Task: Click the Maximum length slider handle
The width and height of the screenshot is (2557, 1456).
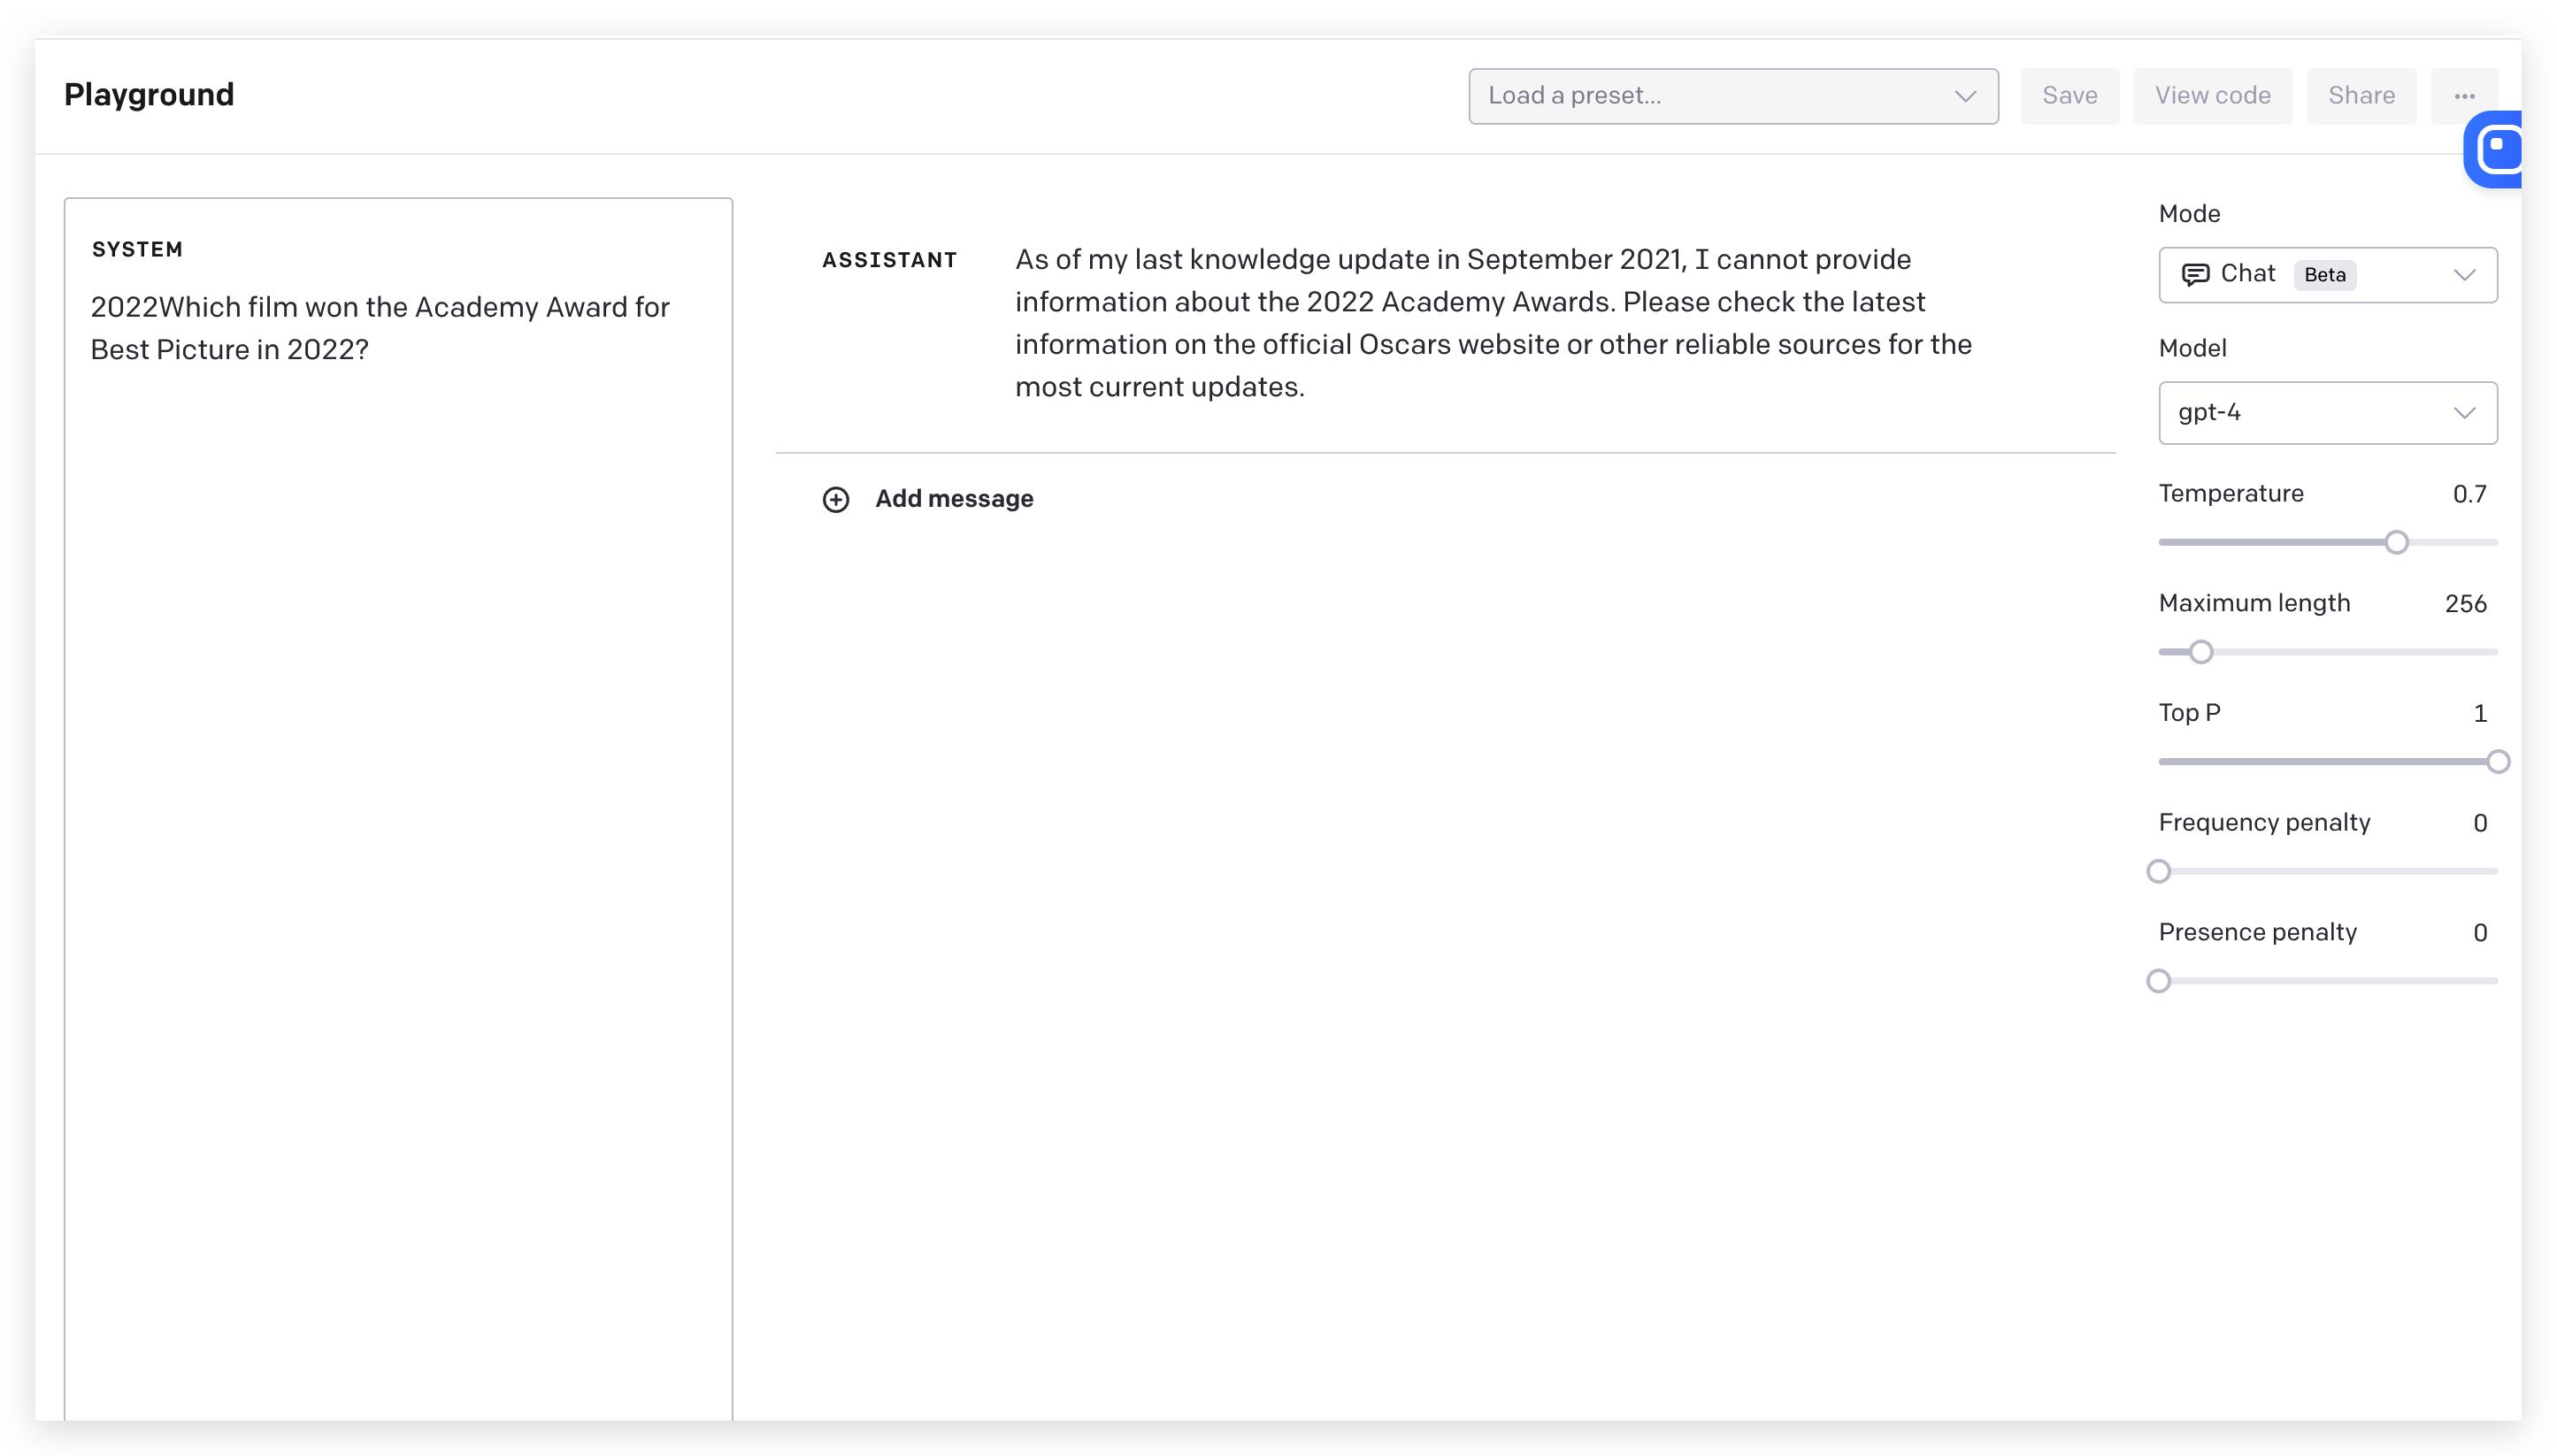Action: pyautogui.click(x=2200, y=653)
